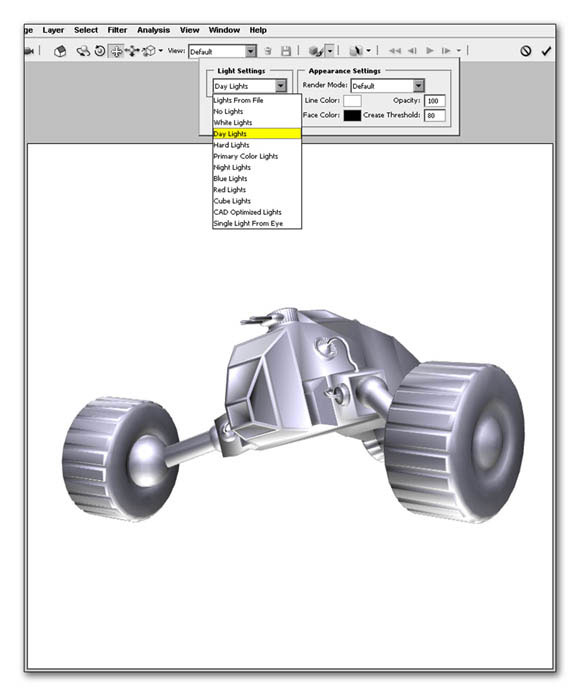Choose Blue Lights in the list
The image size is (580, 696).
point(257,178)
